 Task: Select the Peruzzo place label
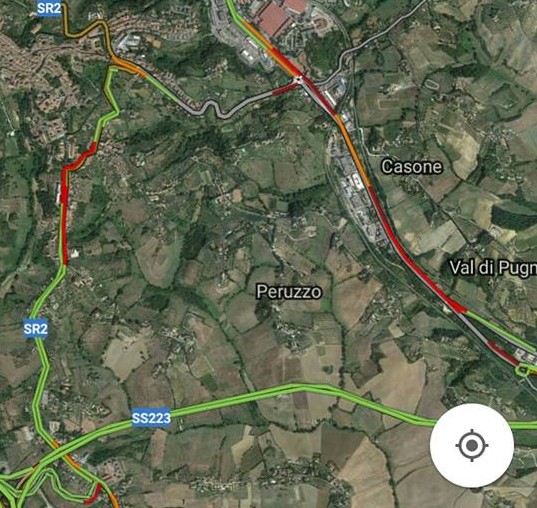coord(289,292)
